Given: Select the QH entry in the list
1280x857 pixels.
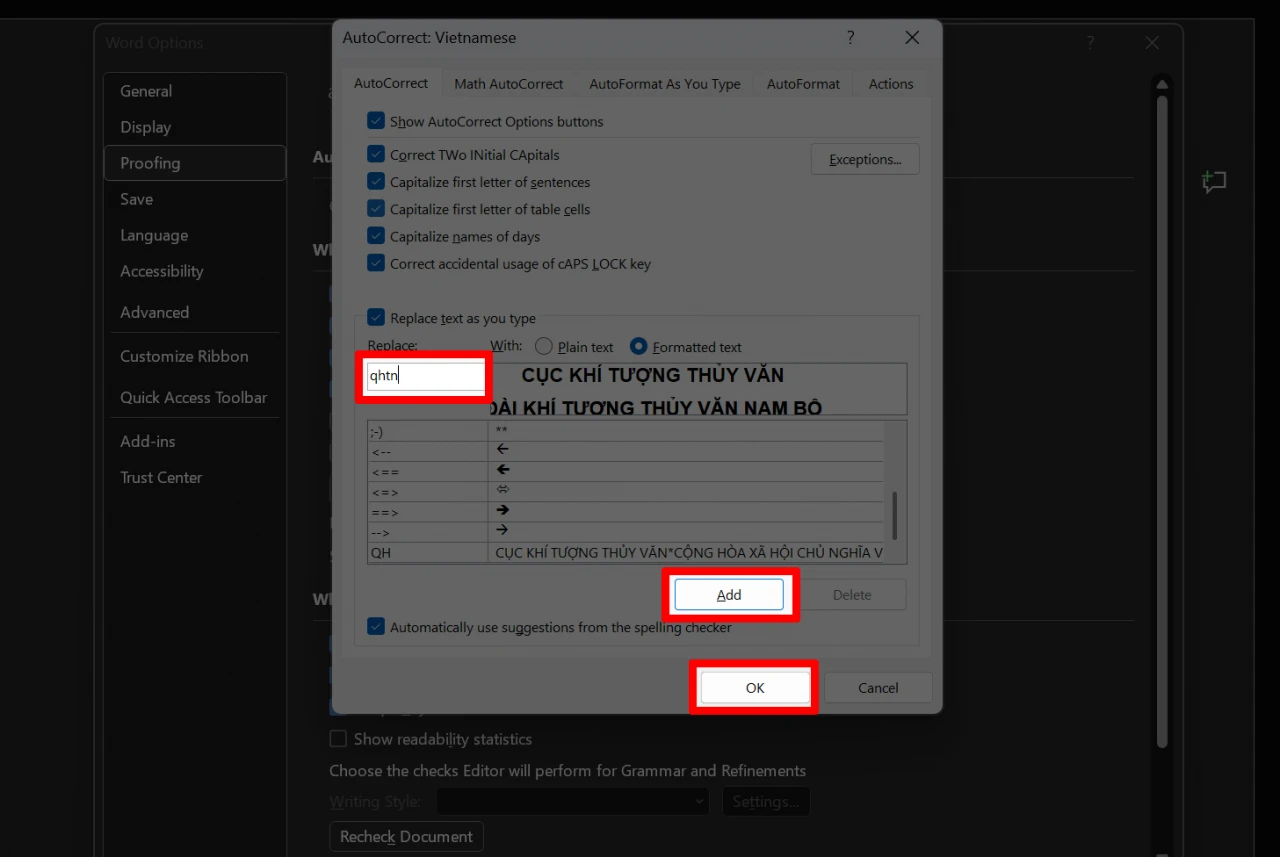Looking at the screenshot, I should click(427, 553).
